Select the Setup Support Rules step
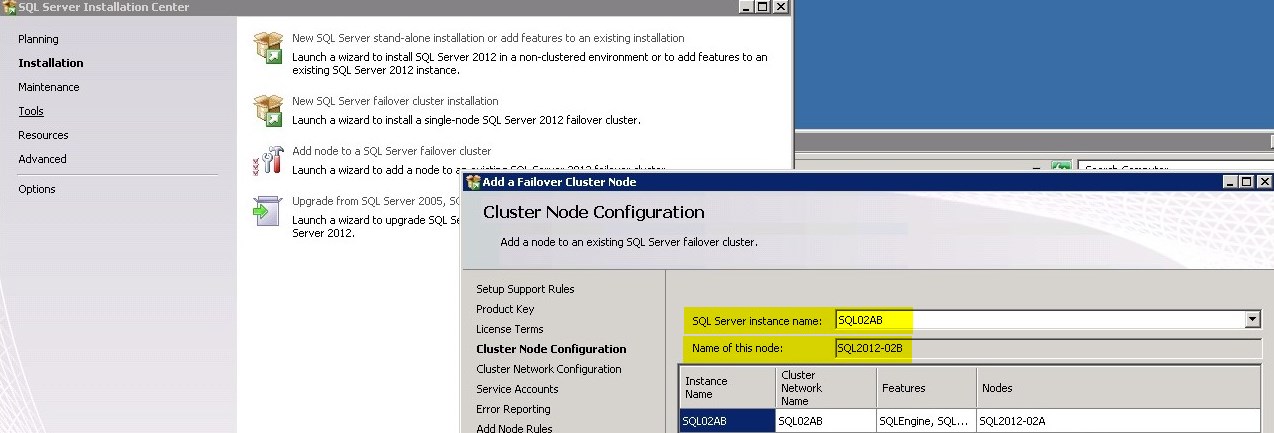 point(525,289)
